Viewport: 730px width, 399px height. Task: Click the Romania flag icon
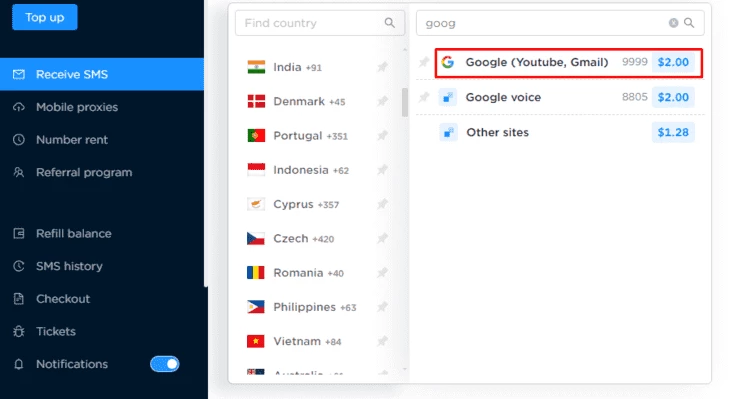(x=256, y=273)
